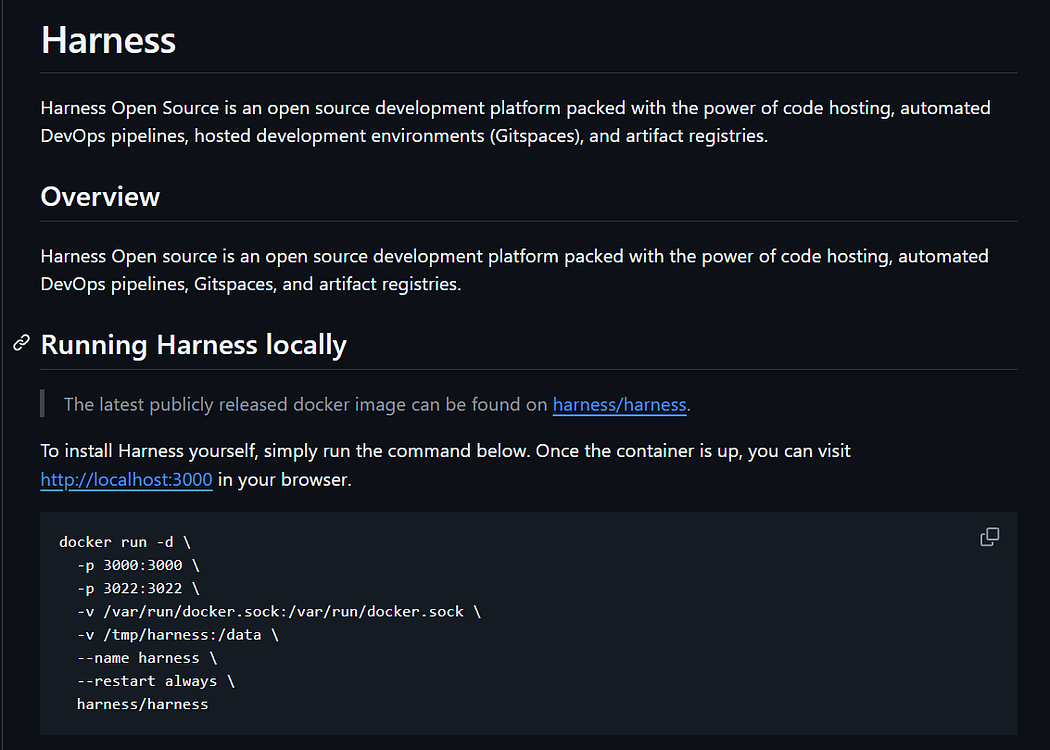Click the 'latest publicly released docker image' note text

pos(306,405)
